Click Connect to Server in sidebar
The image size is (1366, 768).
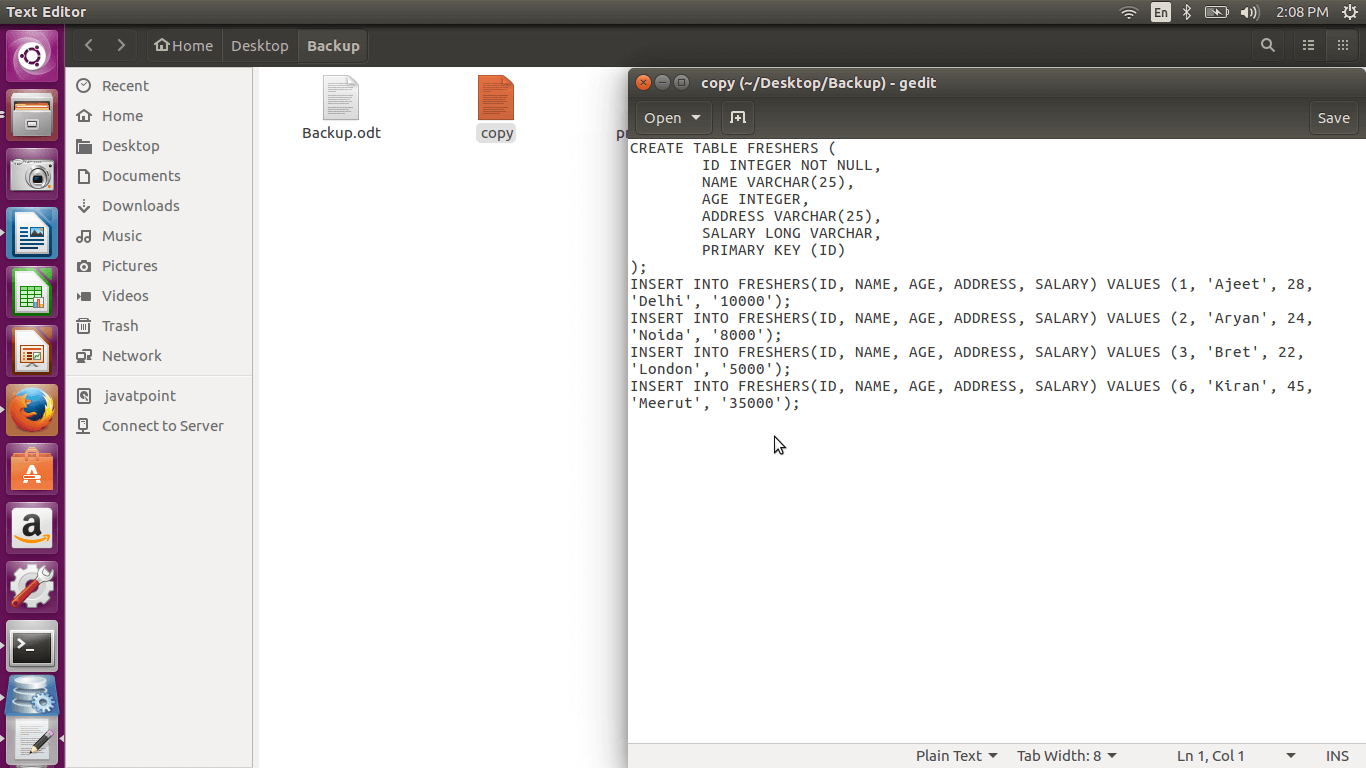[162, 426]
